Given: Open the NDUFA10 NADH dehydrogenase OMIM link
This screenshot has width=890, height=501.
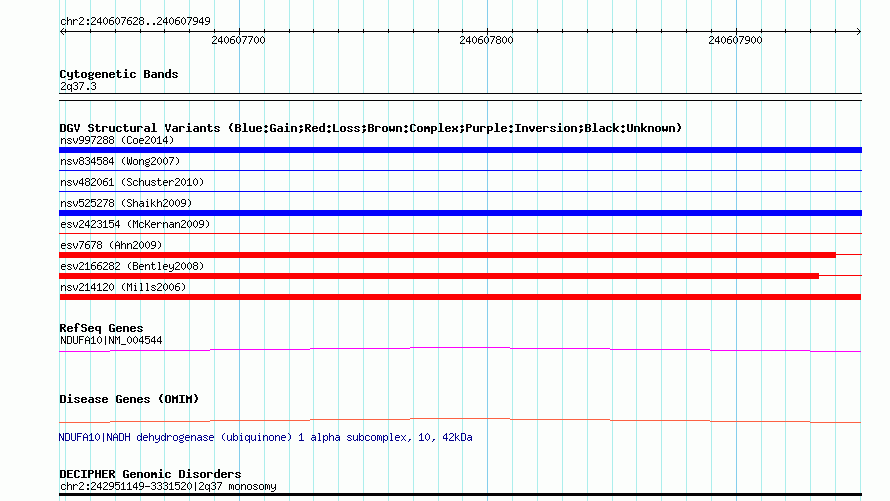Looking at the screenshot, I should [265, 437].
